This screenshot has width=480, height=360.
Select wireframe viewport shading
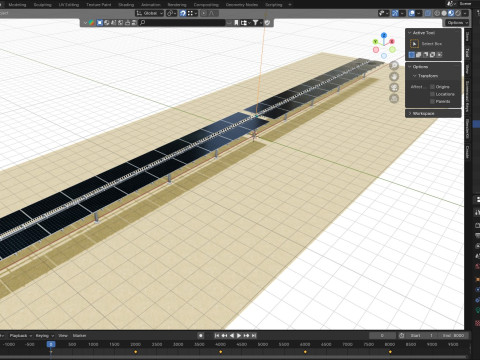point(437,13)
